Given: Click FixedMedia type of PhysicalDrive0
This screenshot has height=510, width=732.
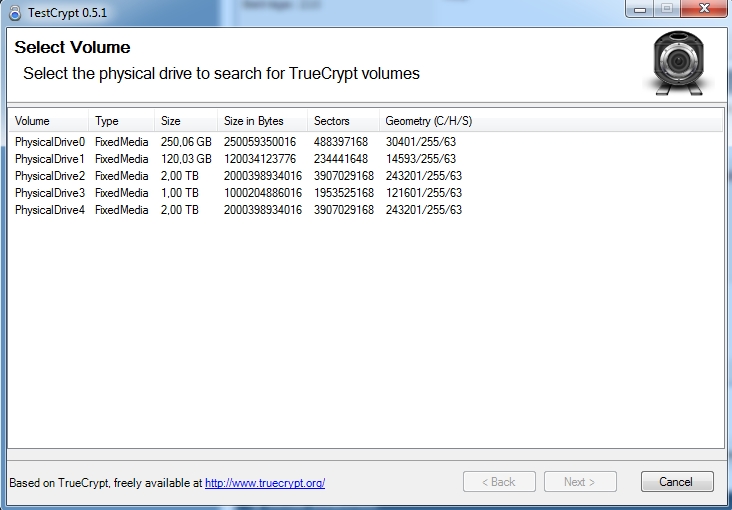Looking at the screenshot, I should (x=121, y=142).
